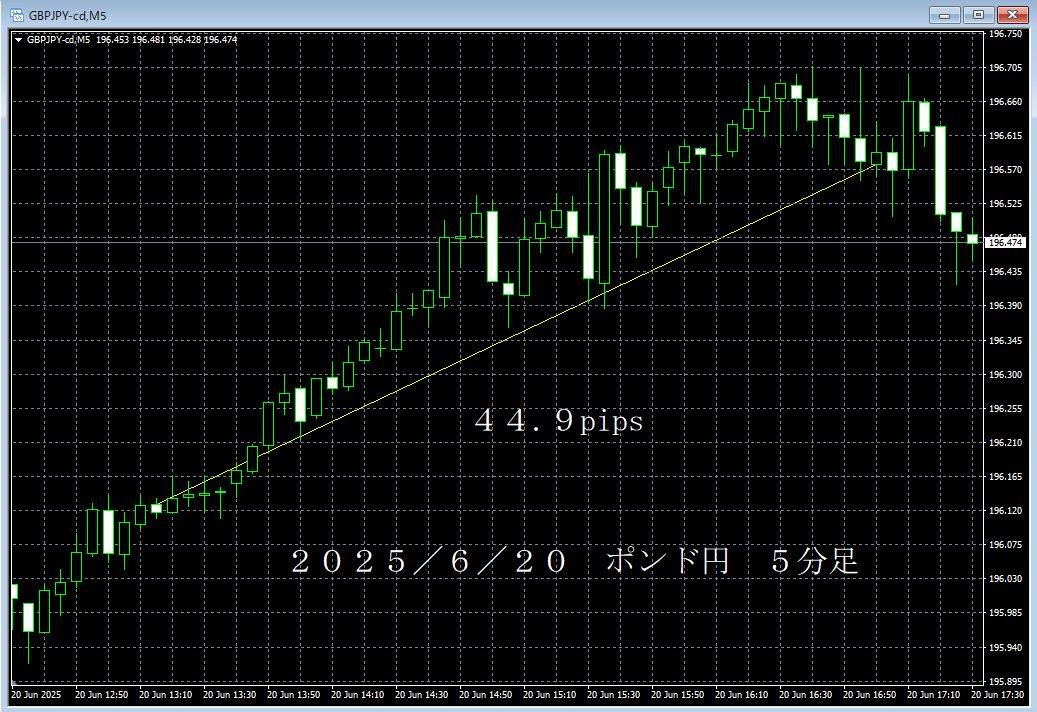
Task: Click the 195.895 level on price axis
Action: pos(1004,682)
